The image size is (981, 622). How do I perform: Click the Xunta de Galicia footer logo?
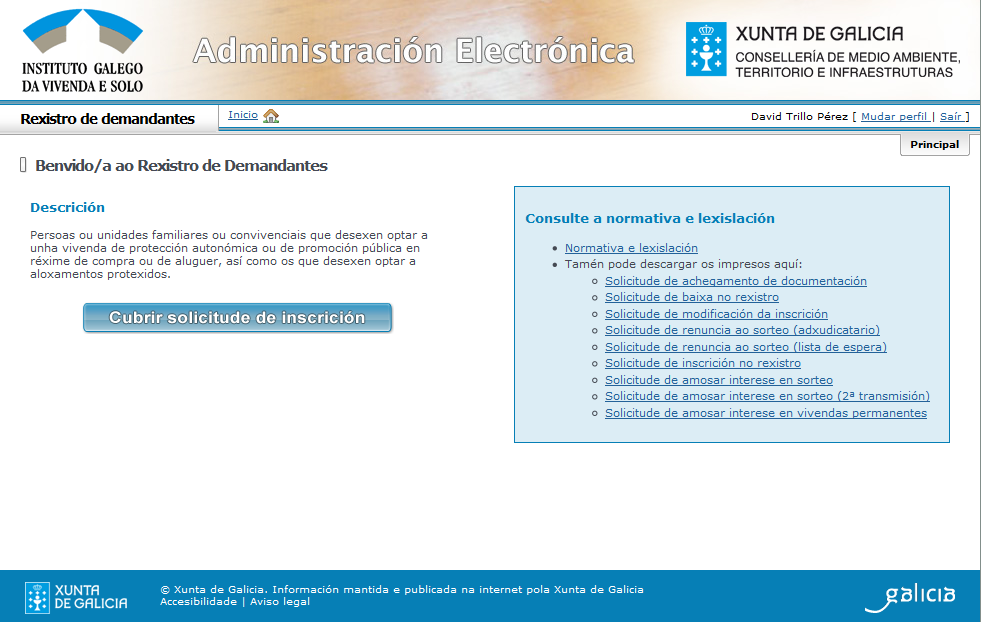click(76, 597)
